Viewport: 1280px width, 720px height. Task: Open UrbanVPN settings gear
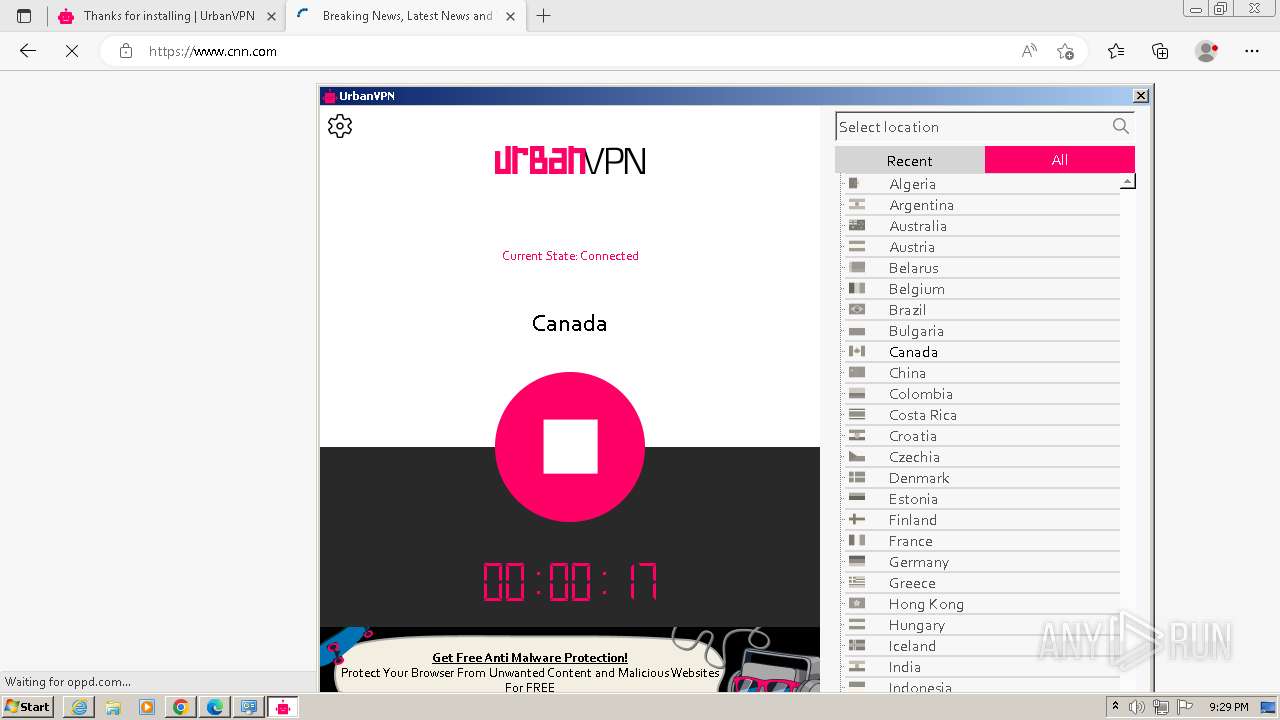(340, 126)
